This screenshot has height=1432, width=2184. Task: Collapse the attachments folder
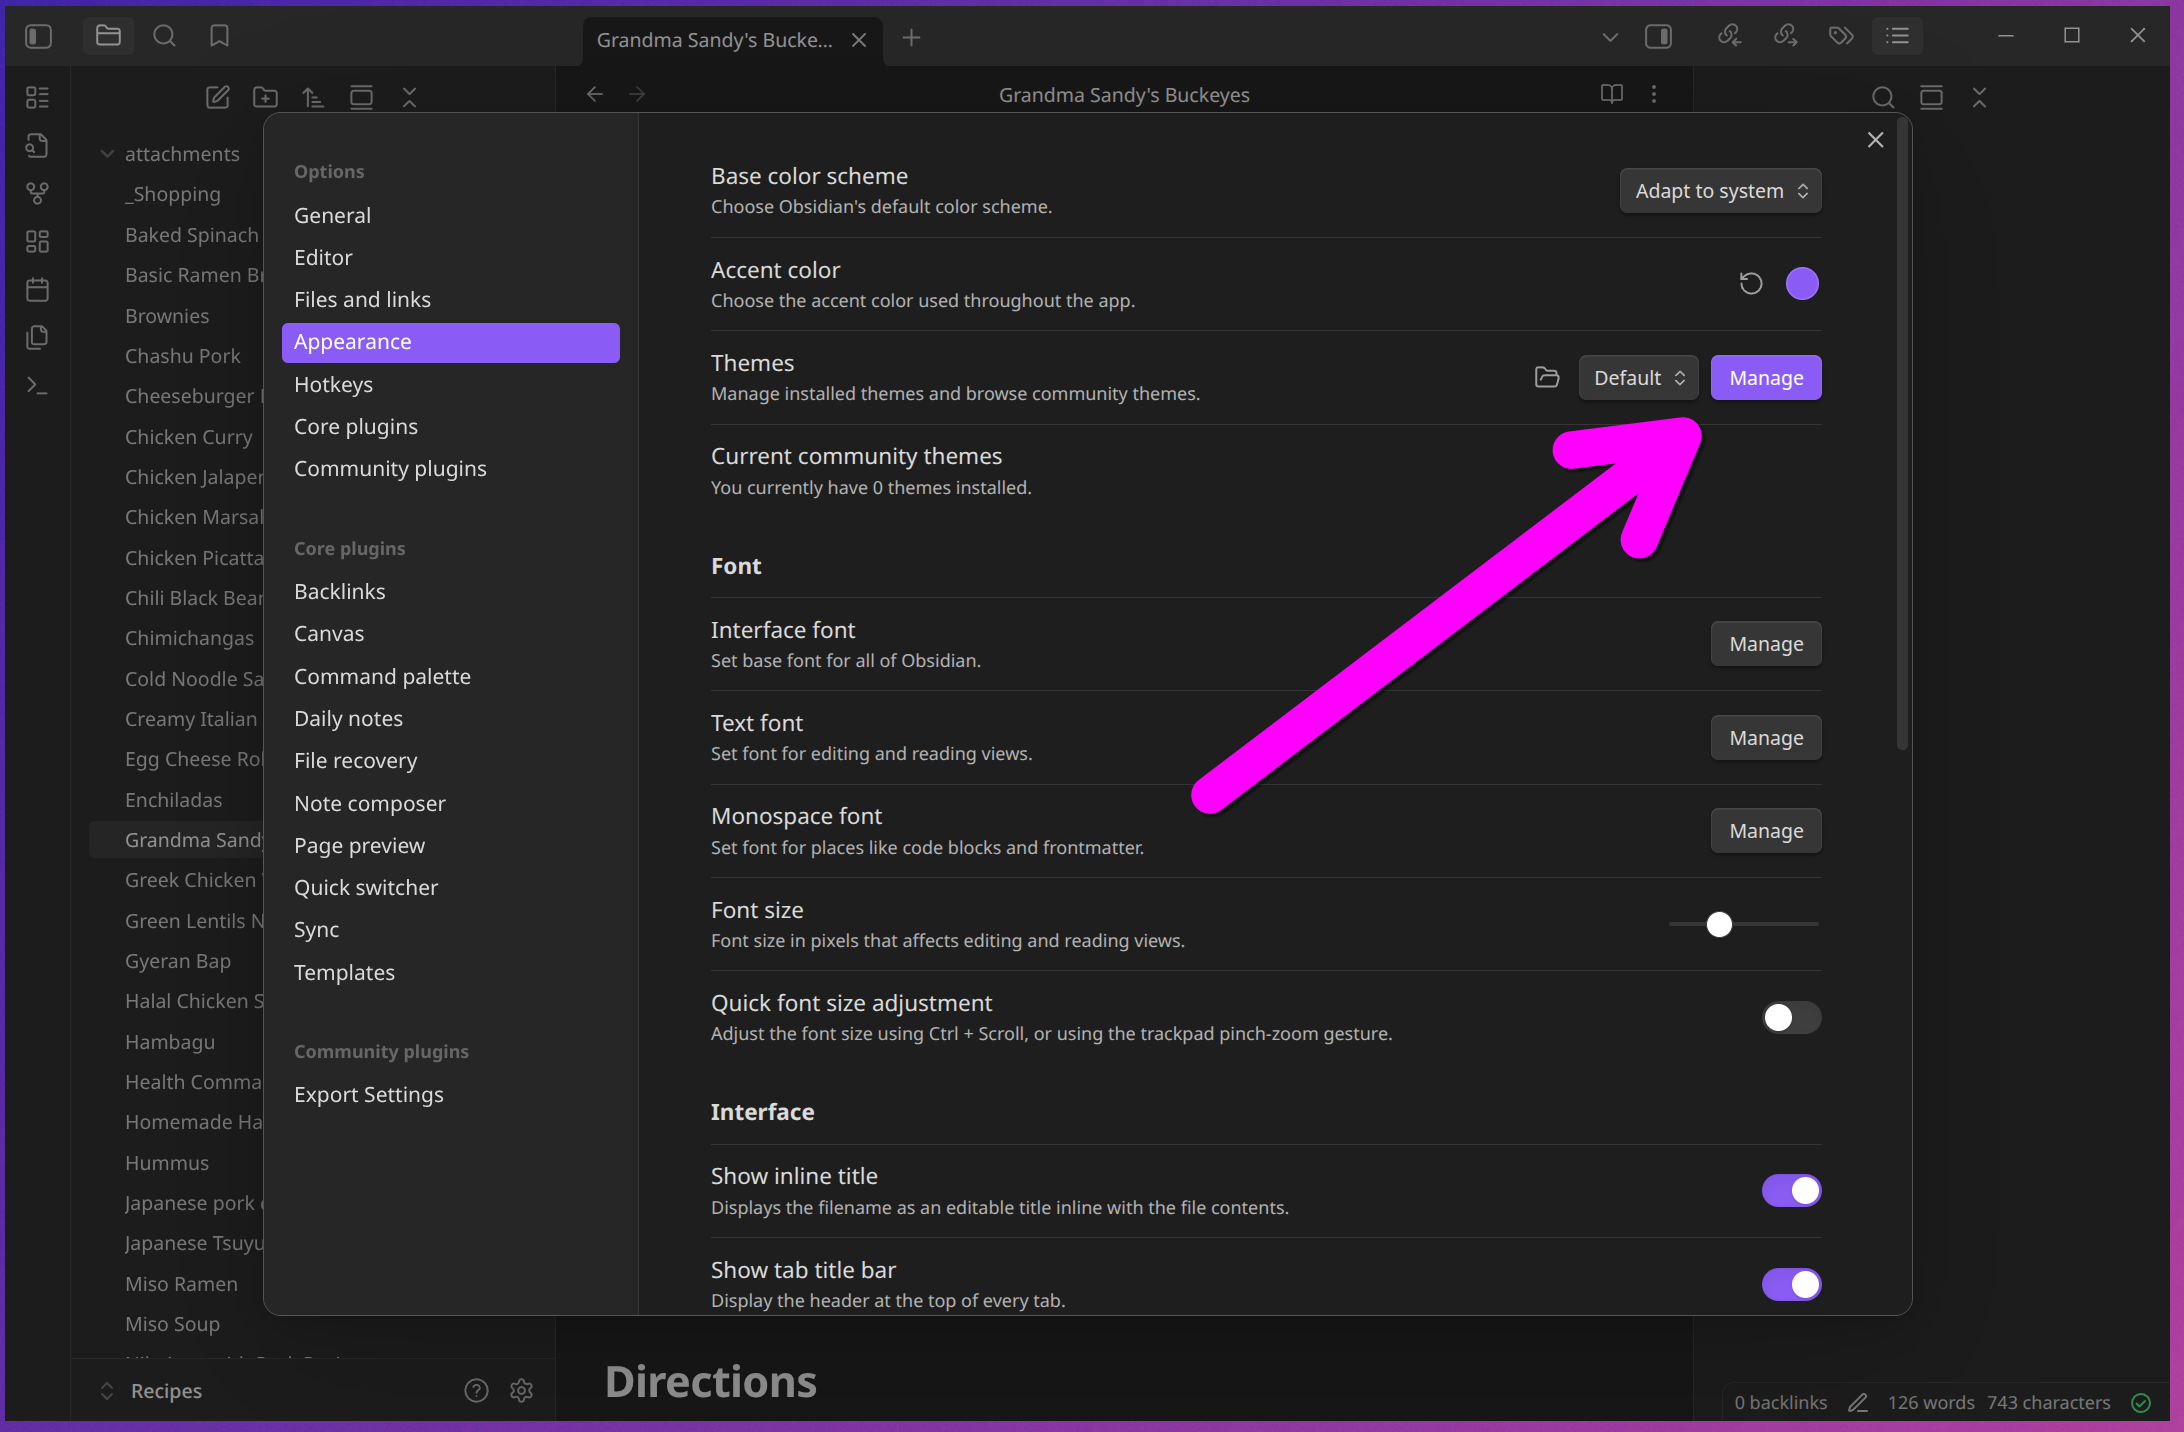click(x=108, y=154)
